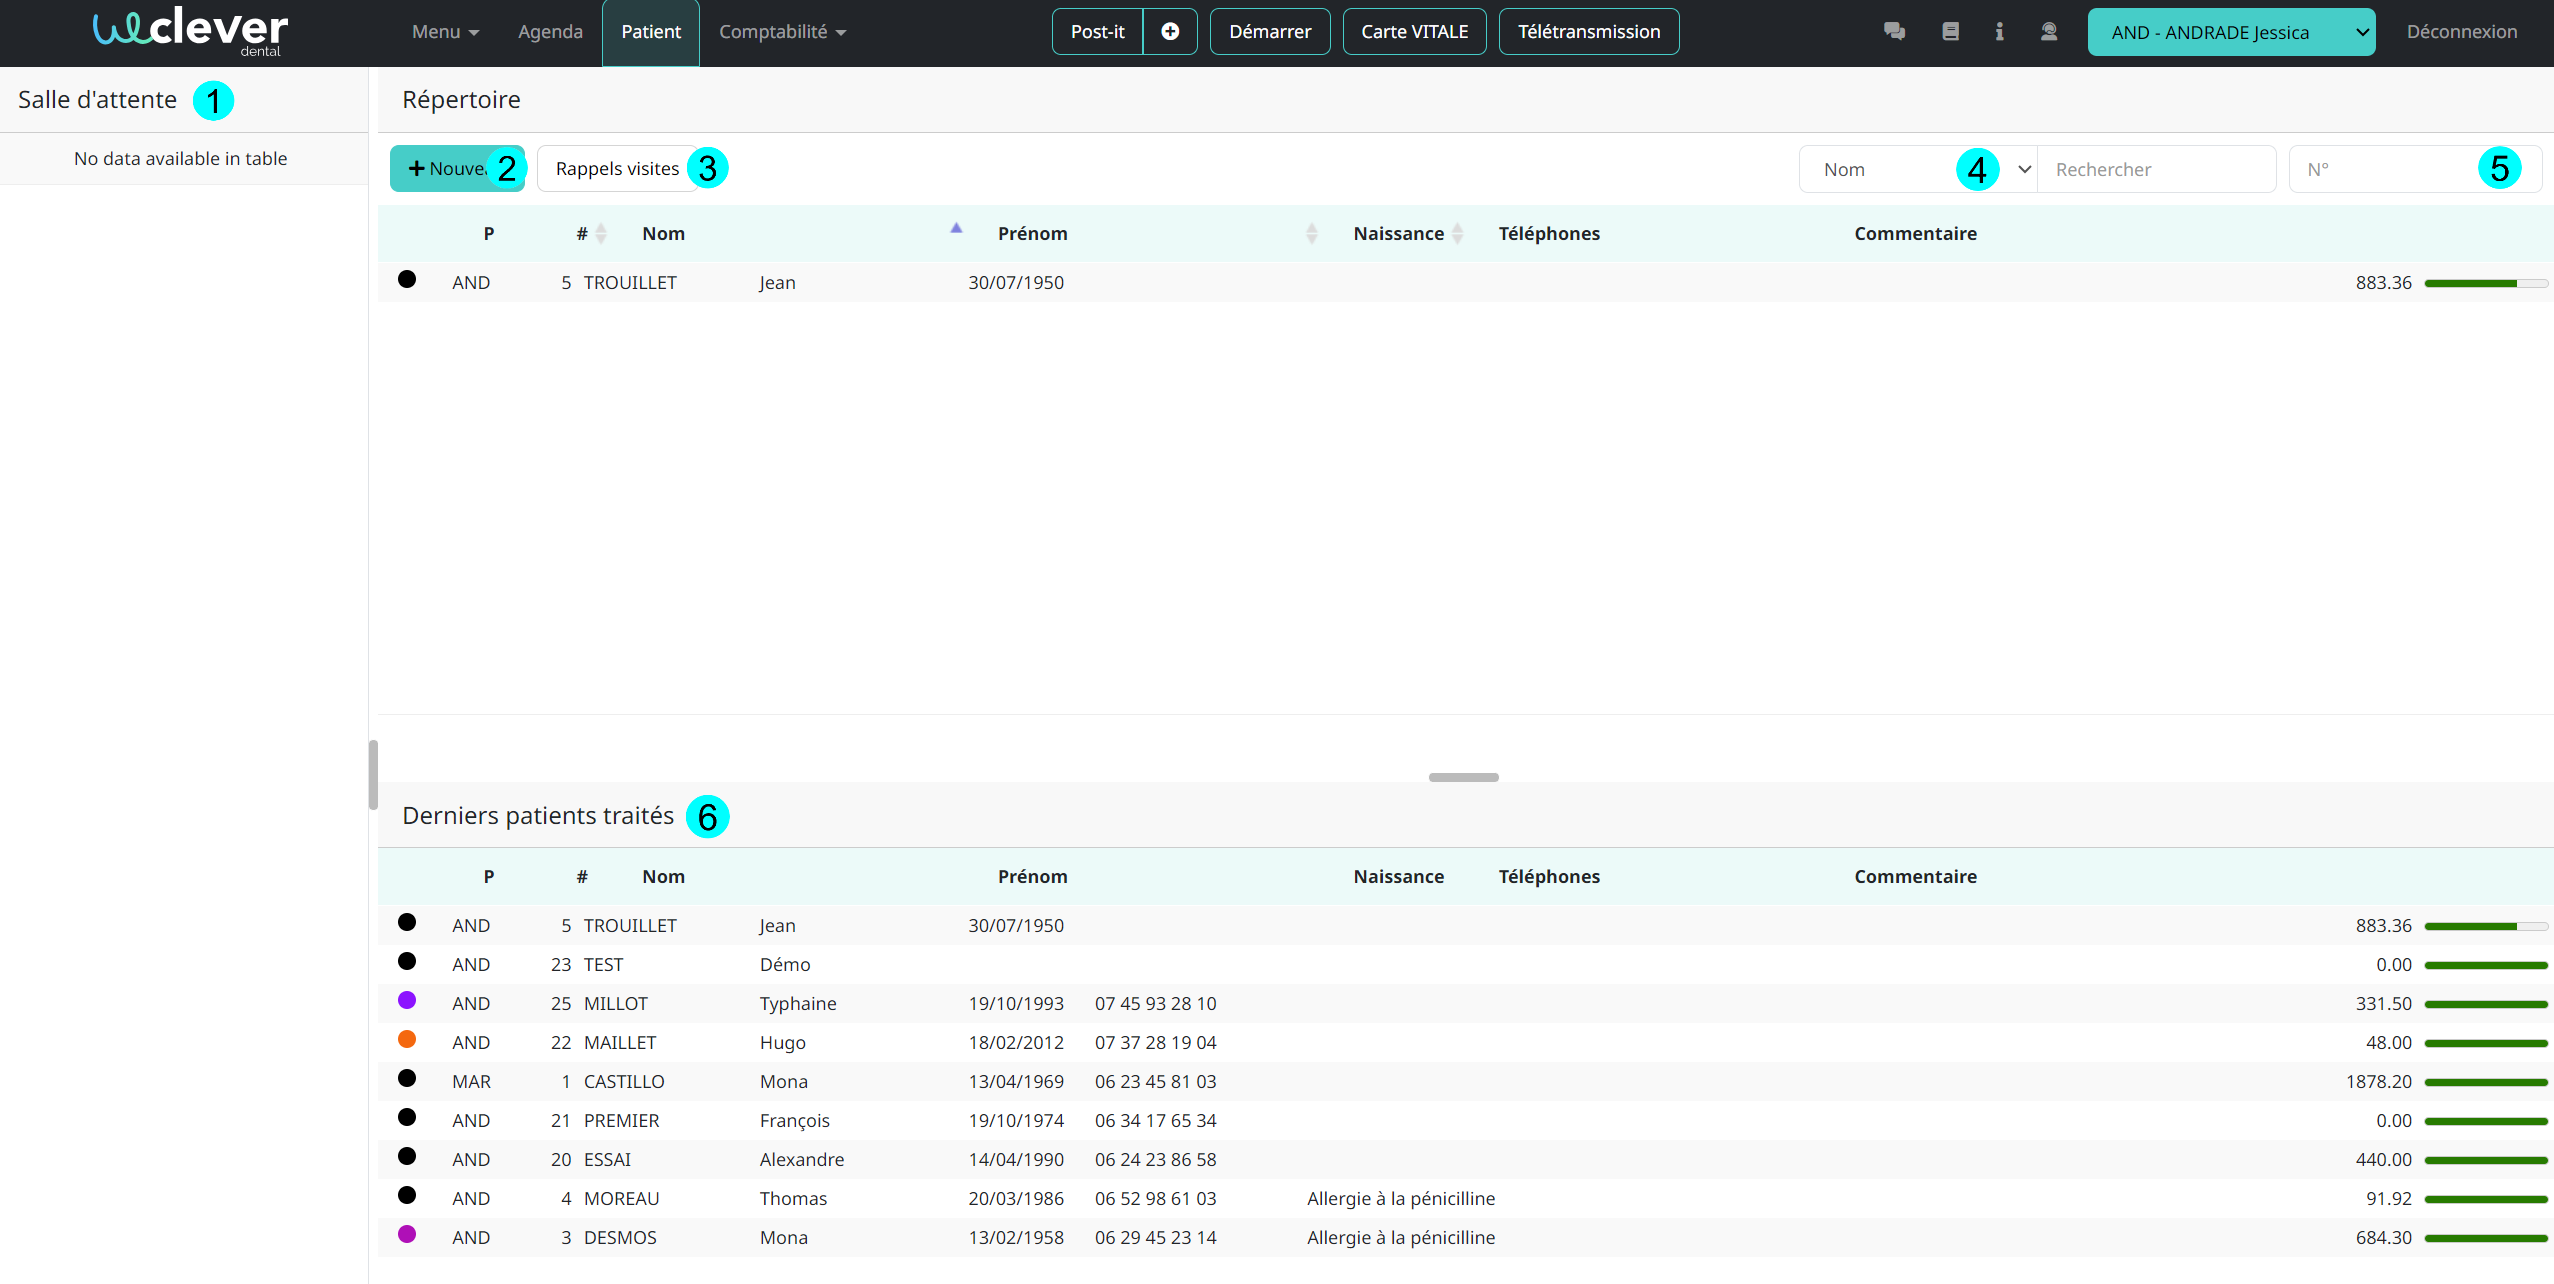
Task: Click the orange dot for MAILLET Hugo
Action: [407, 1040]
